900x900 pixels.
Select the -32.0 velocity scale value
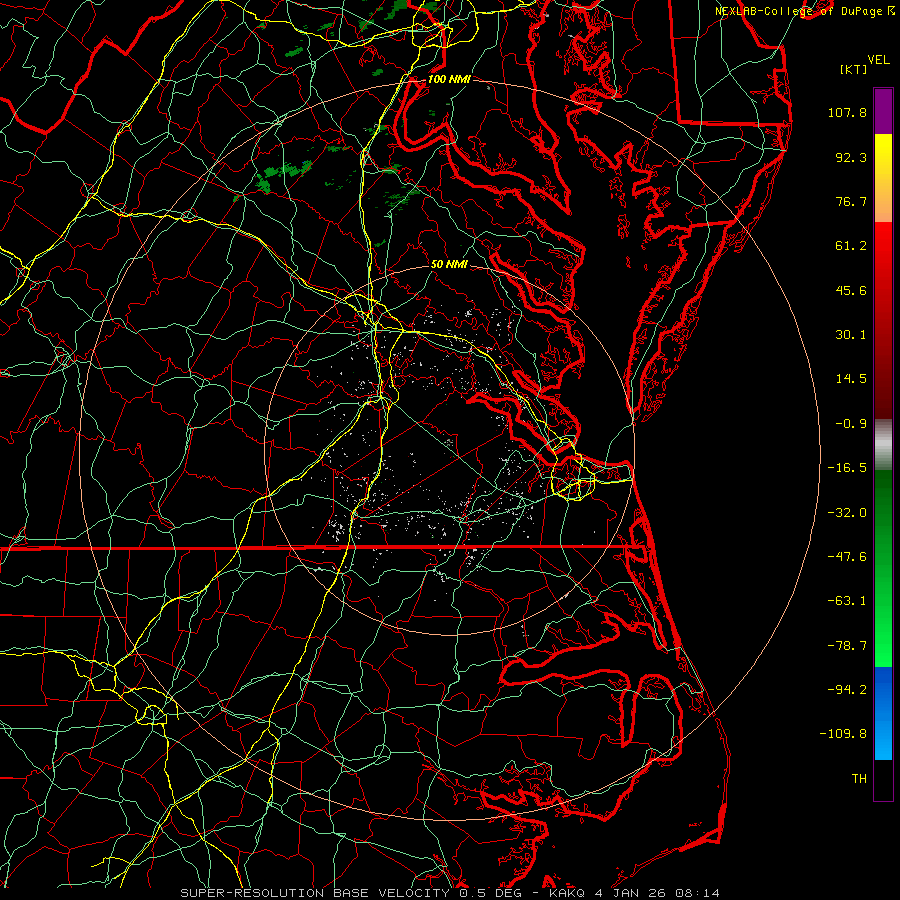click(847, 513)
